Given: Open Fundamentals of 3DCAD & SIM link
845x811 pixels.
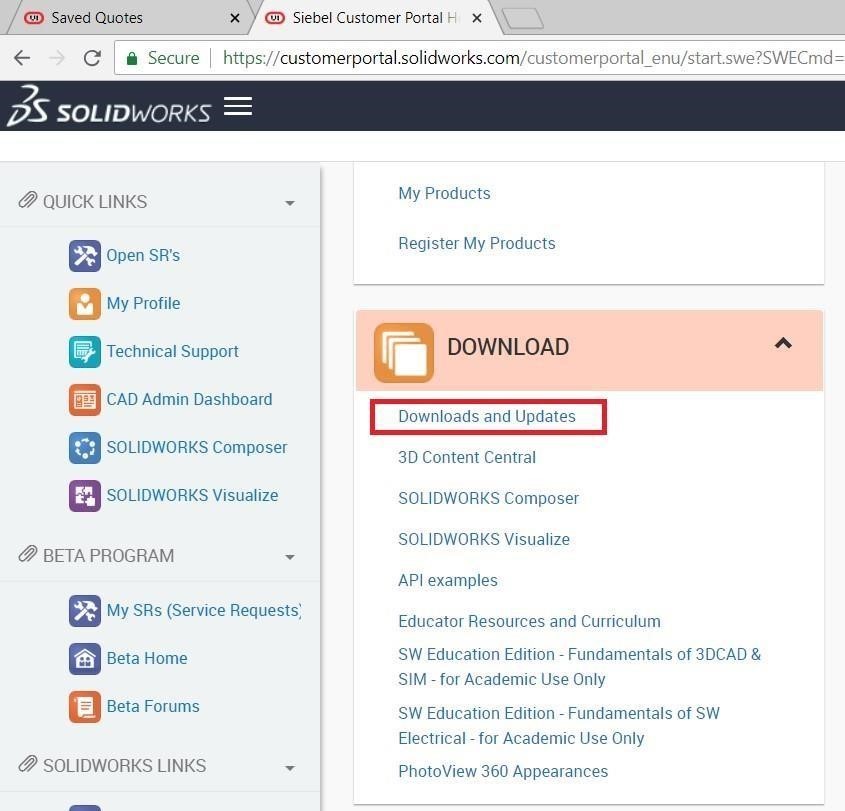Looking at the screenshot, I should [x=579, y=667].
